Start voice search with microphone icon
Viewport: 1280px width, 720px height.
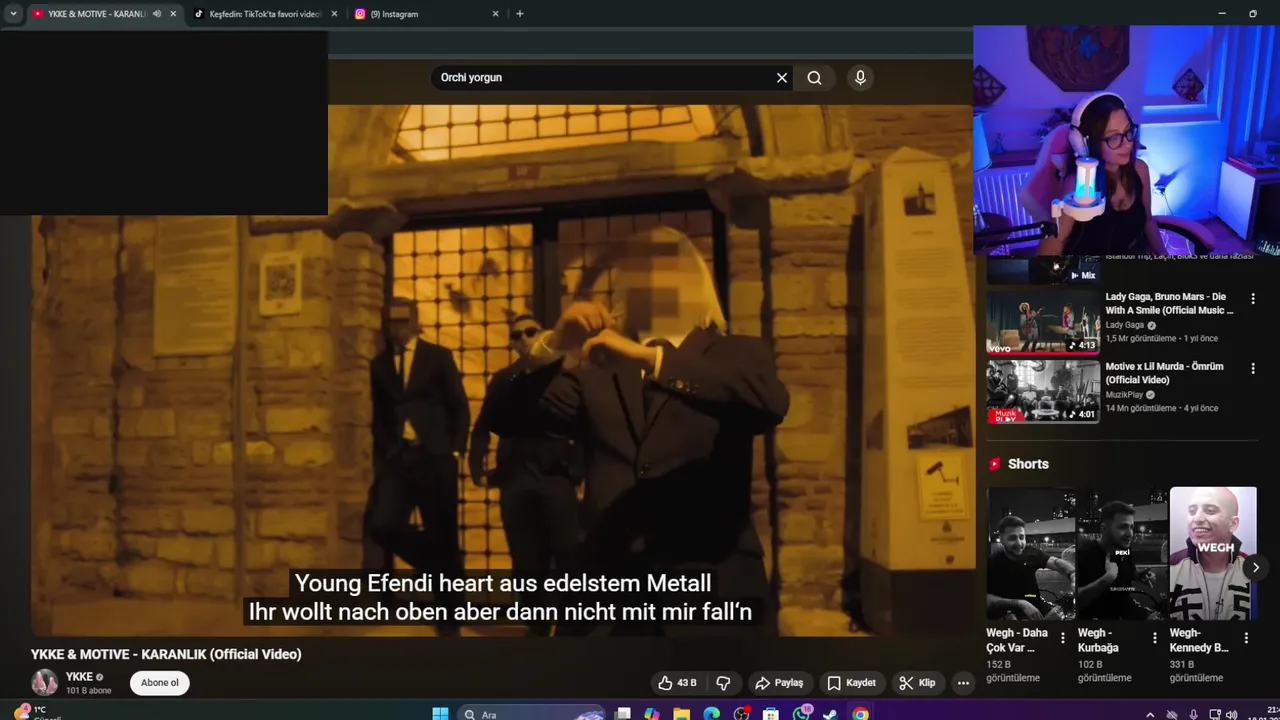[x=860, y=78]
